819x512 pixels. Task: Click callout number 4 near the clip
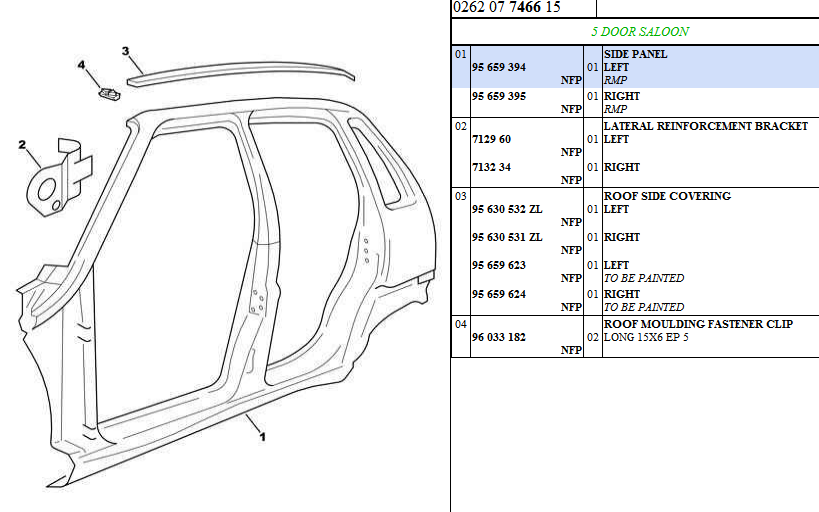coord(82,65)
